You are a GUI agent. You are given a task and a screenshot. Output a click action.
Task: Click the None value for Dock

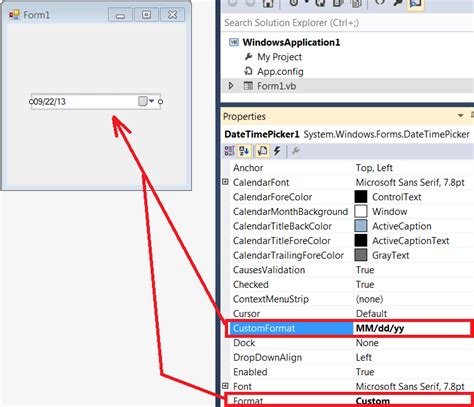click(367, 343)
